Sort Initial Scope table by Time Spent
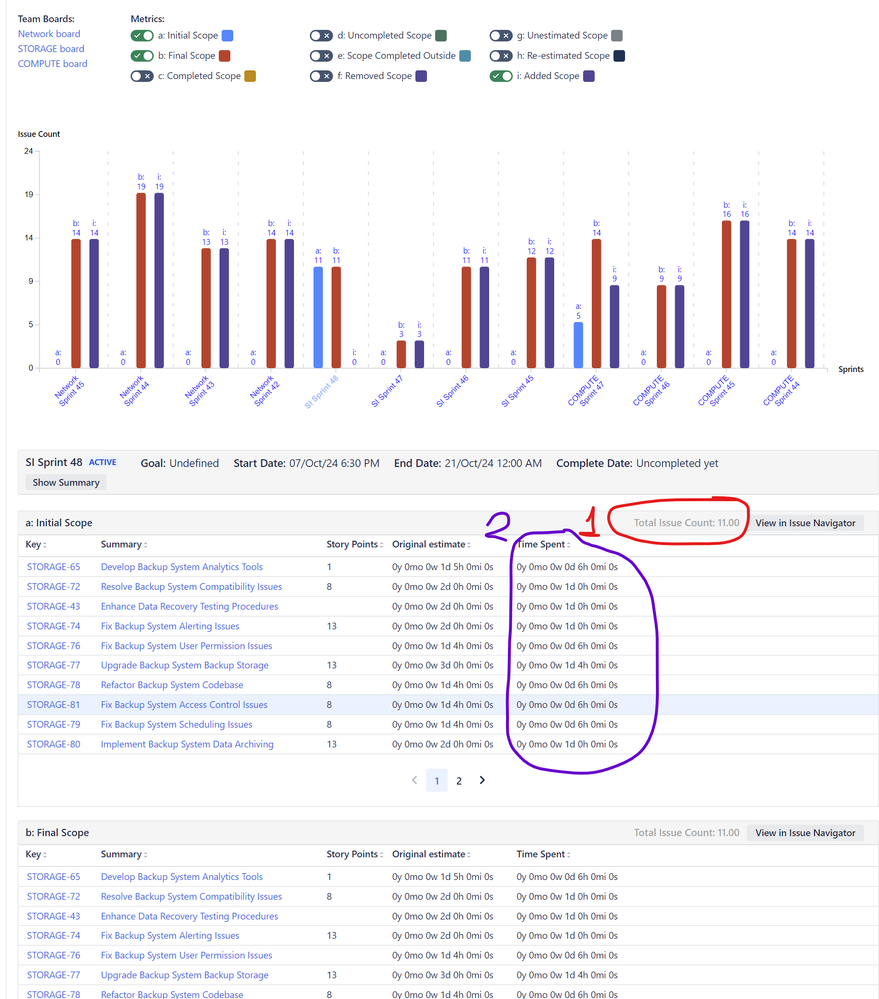This screenshot has height=999, width=879. tap(543, 544)
